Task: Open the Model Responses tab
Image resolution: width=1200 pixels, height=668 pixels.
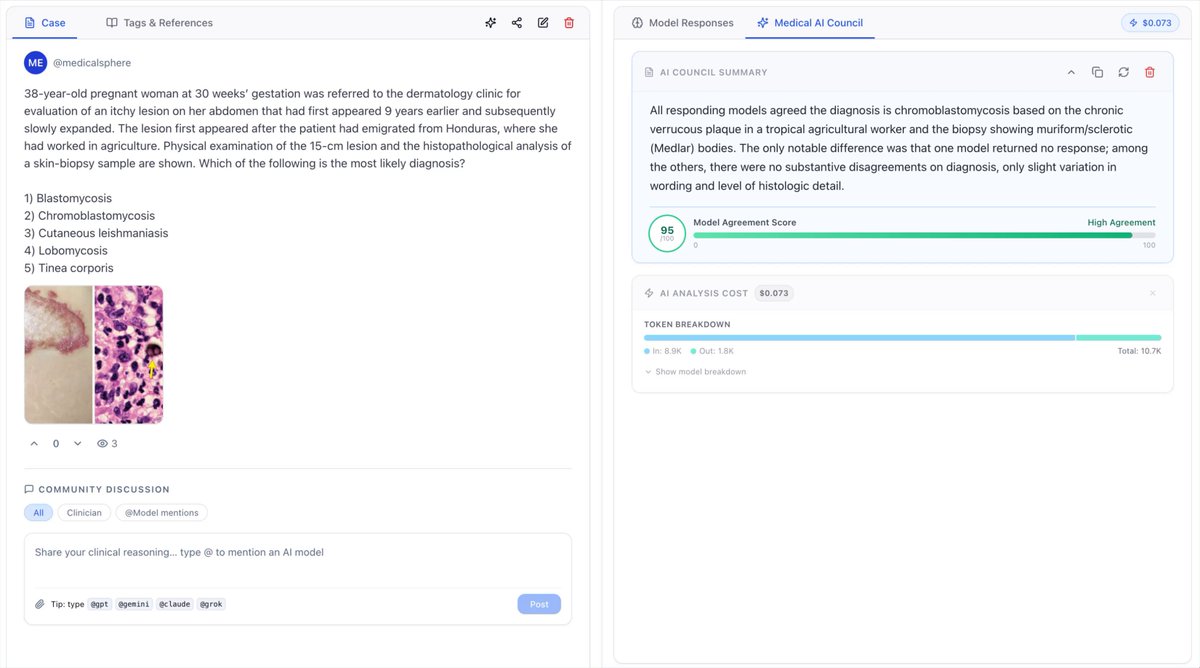Action: [x=682, y=23]
